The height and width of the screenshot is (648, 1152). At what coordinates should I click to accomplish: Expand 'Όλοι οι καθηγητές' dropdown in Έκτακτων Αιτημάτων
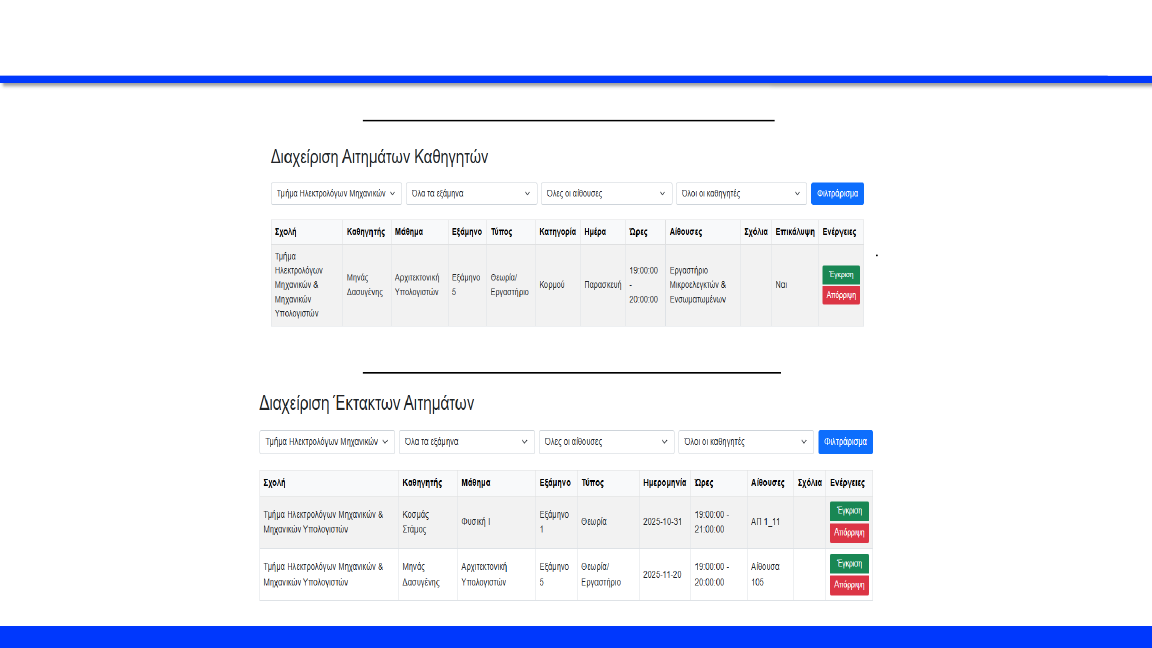click(x=745, y=442)
